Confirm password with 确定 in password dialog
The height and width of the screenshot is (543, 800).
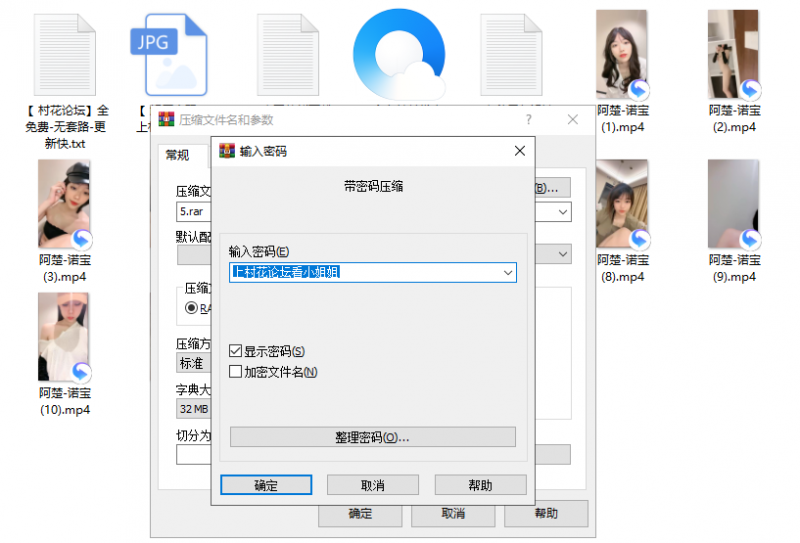pyautogui.click(x=266, y=485)
